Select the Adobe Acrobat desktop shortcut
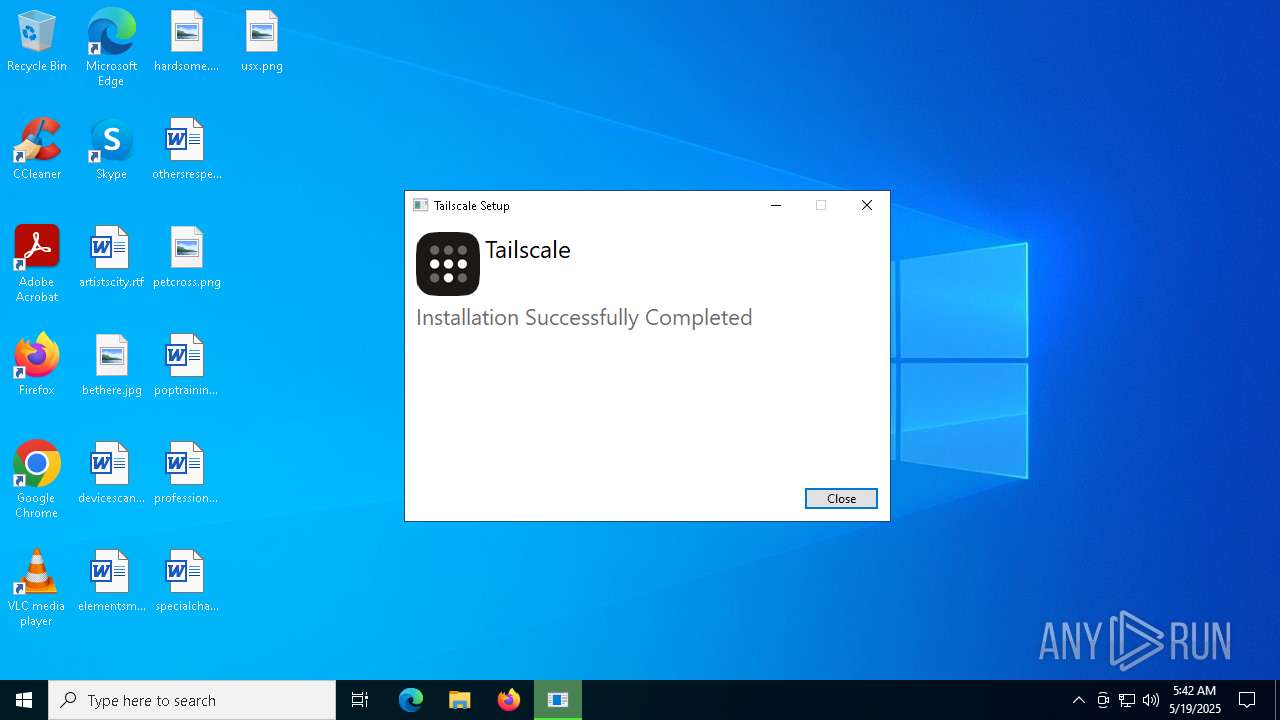The image size is (1280, 720). pyautogui.click(x=37, y=264)
